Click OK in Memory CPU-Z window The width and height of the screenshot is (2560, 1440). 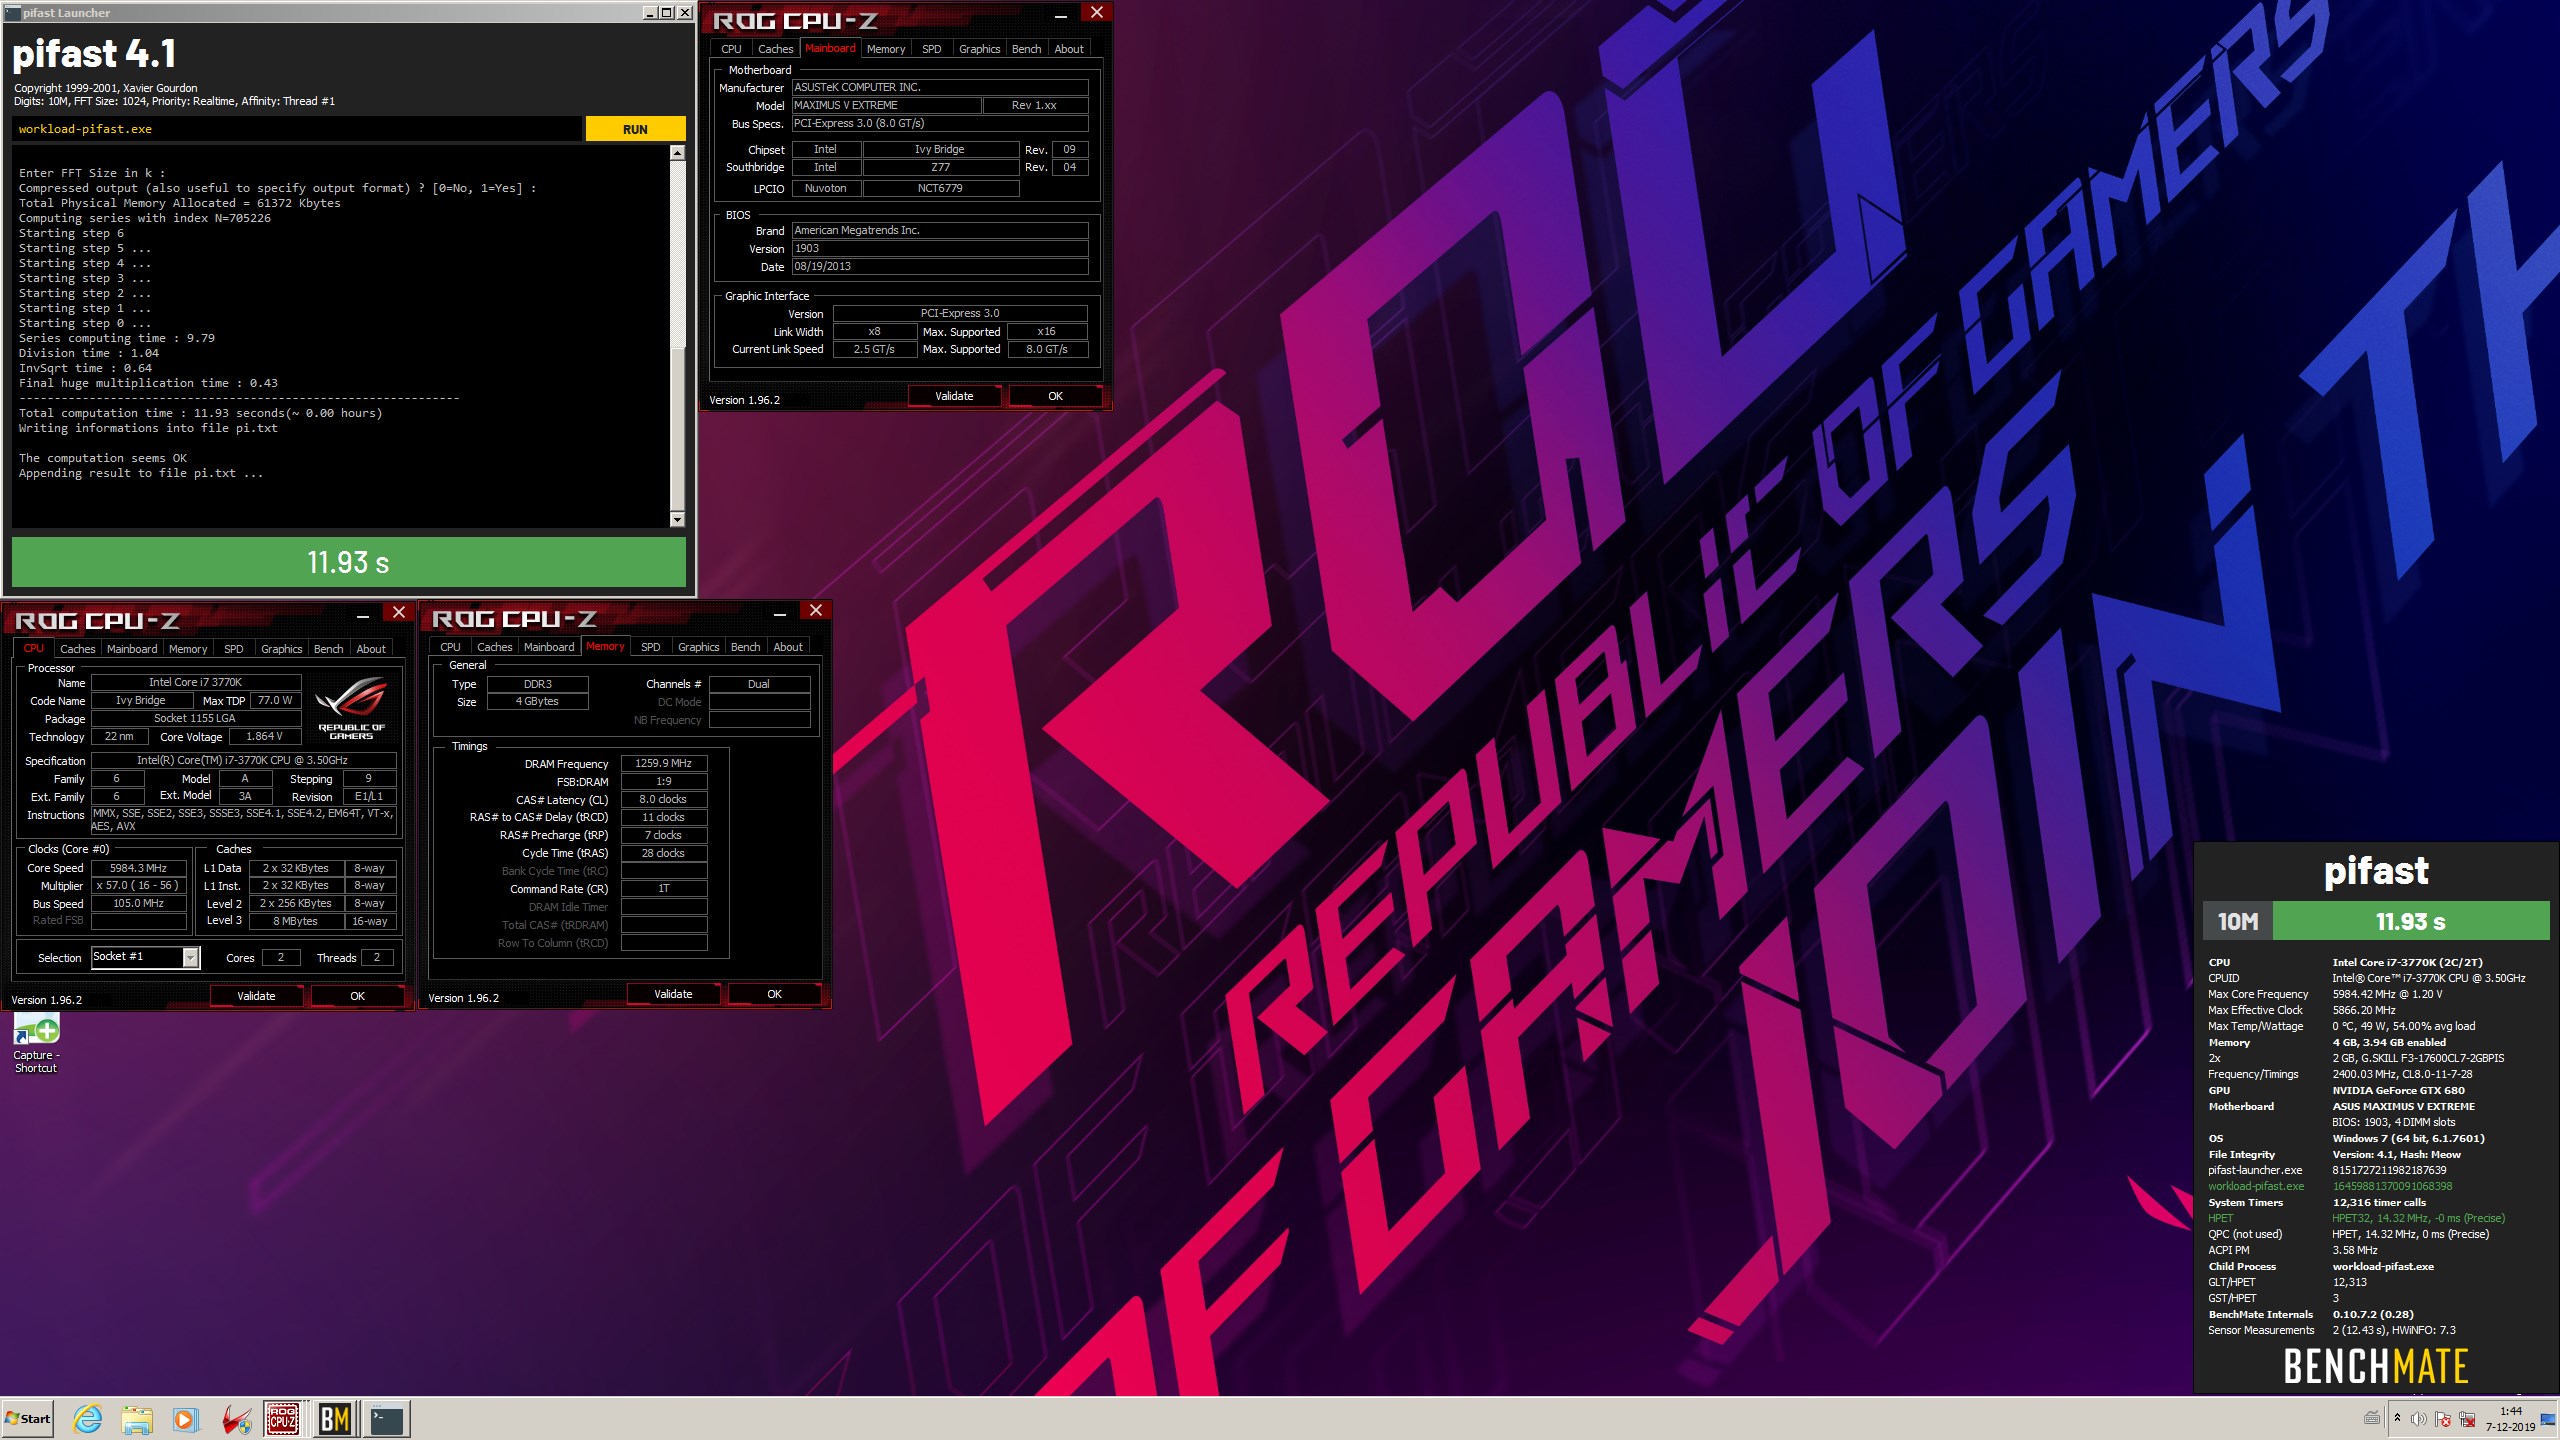point(774,994)
